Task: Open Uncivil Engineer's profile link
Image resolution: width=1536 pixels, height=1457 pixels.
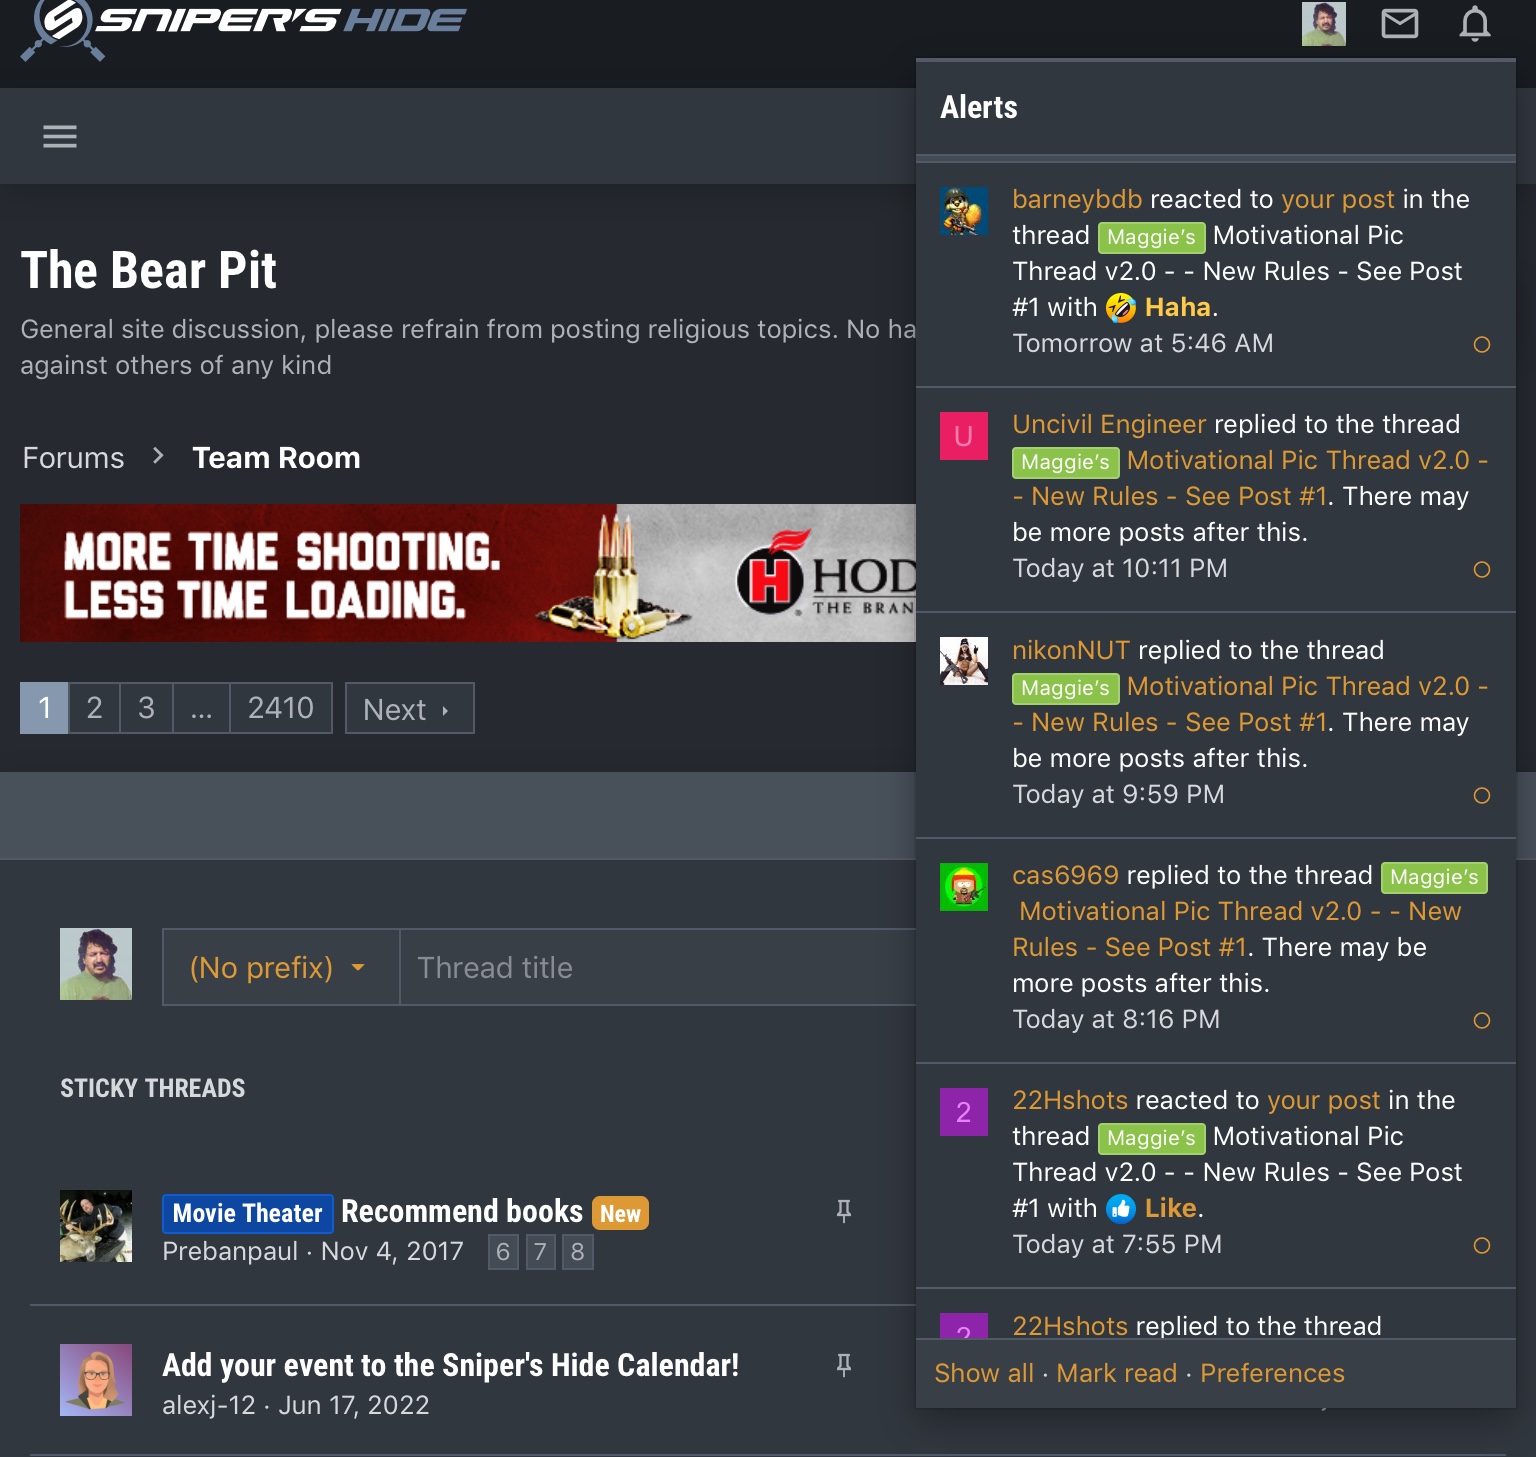Action: point(1109,424)
